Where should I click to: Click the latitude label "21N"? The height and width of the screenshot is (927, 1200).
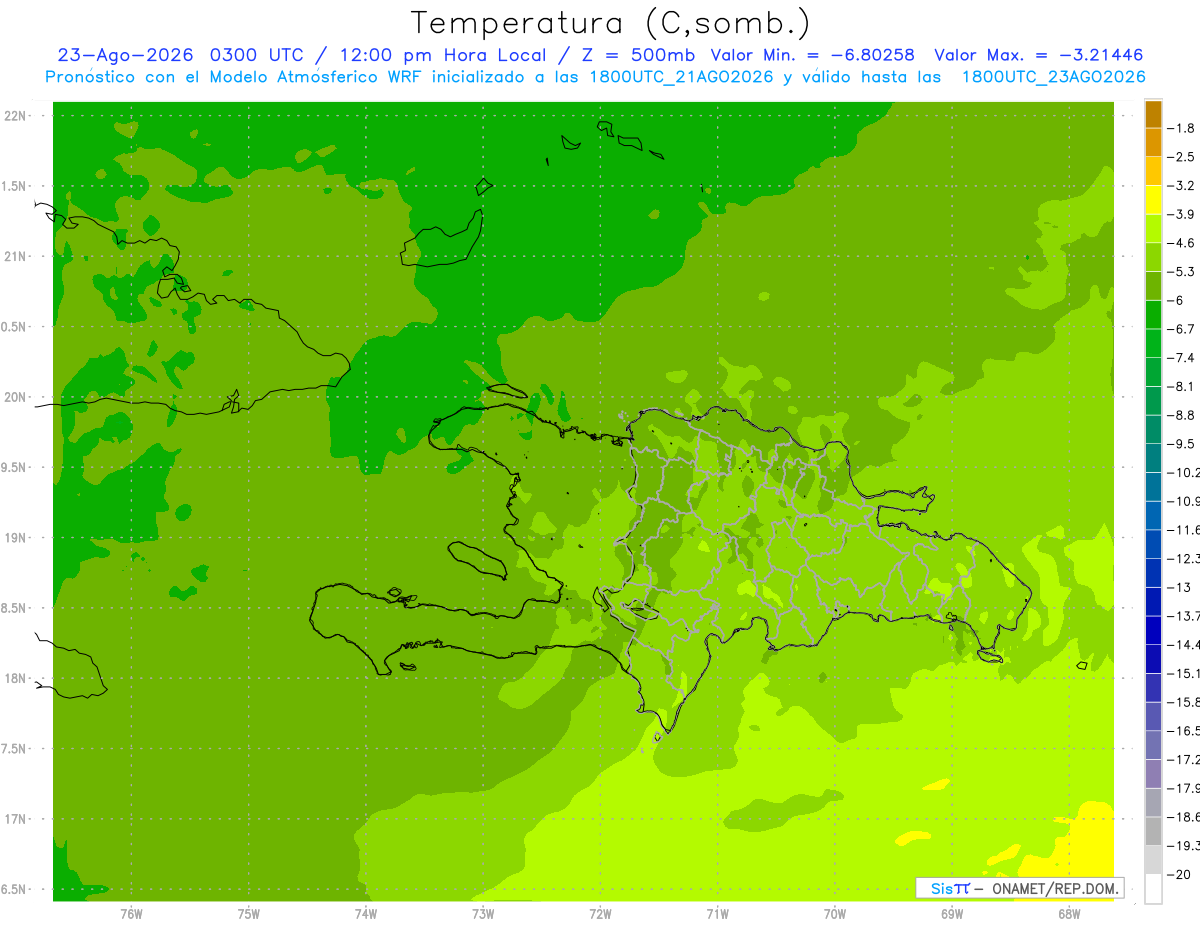click(15, 257)
